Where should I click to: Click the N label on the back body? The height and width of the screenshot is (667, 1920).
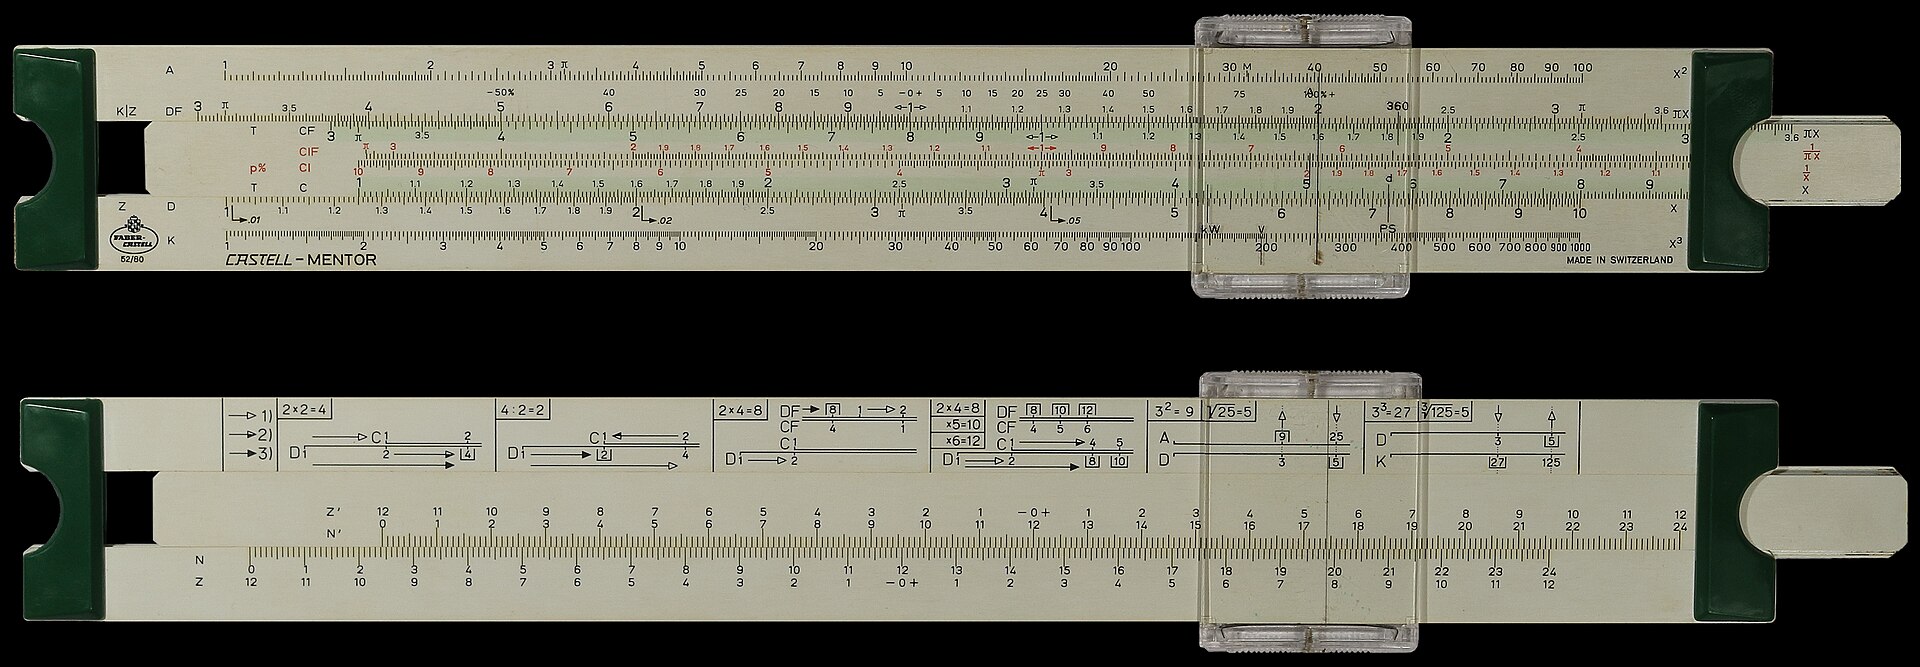coord(199,561)
